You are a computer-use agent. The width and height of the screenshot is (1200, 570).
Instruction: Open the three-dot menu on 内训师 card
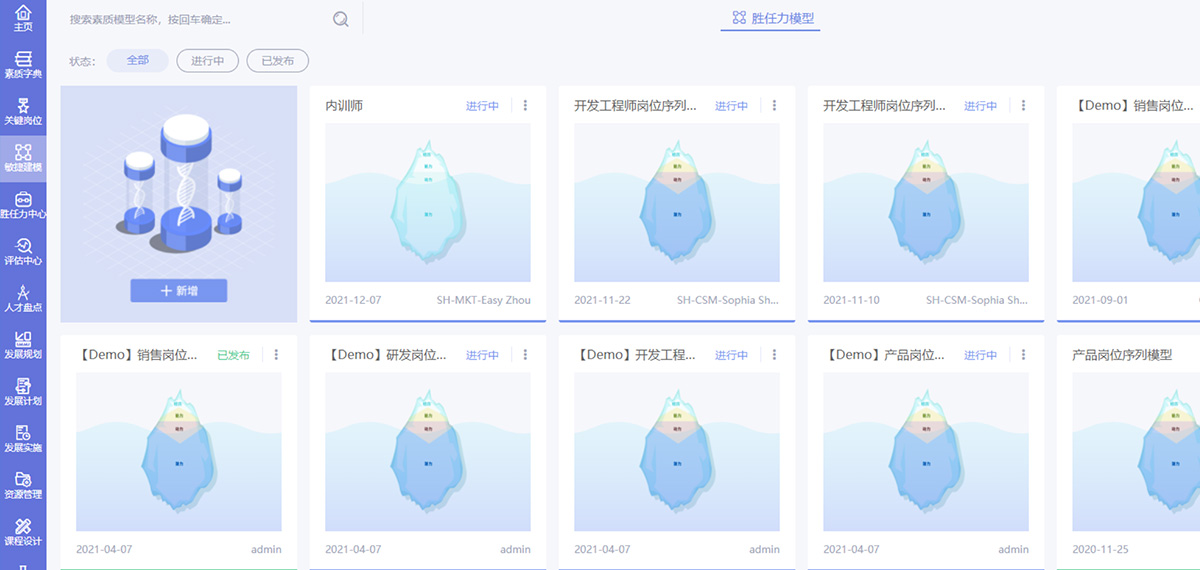[526, 105]
